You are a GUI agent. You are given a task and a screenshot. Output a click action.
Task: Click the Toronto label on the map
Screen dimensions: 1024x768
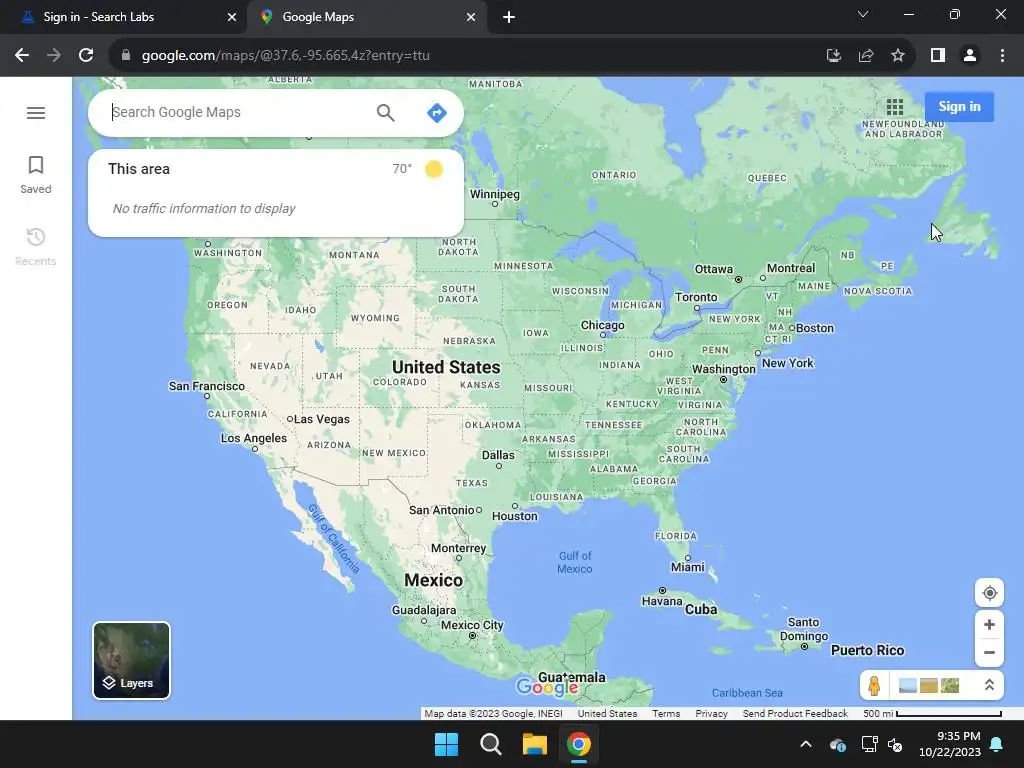click(696, 297)
